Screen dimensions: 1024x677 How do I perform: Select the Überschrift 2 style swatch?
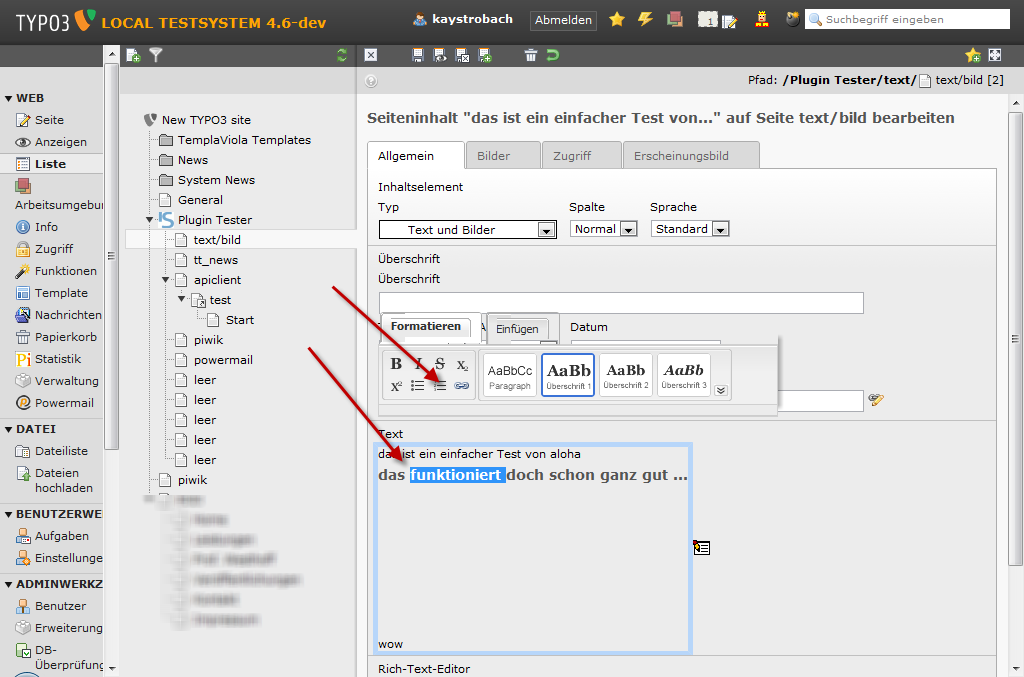626,375
